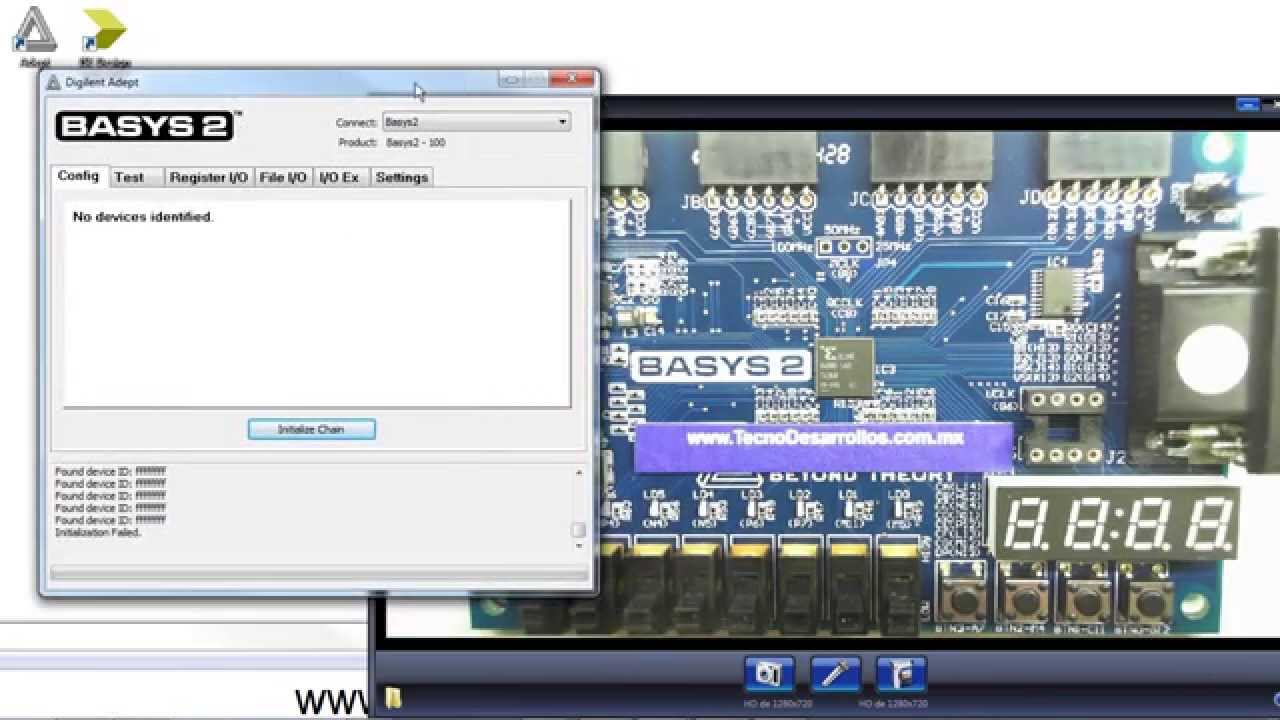Click the BASYS 2 logo in Adept
The width and height of the screenshot is (1280, 720).
[147, 126]
